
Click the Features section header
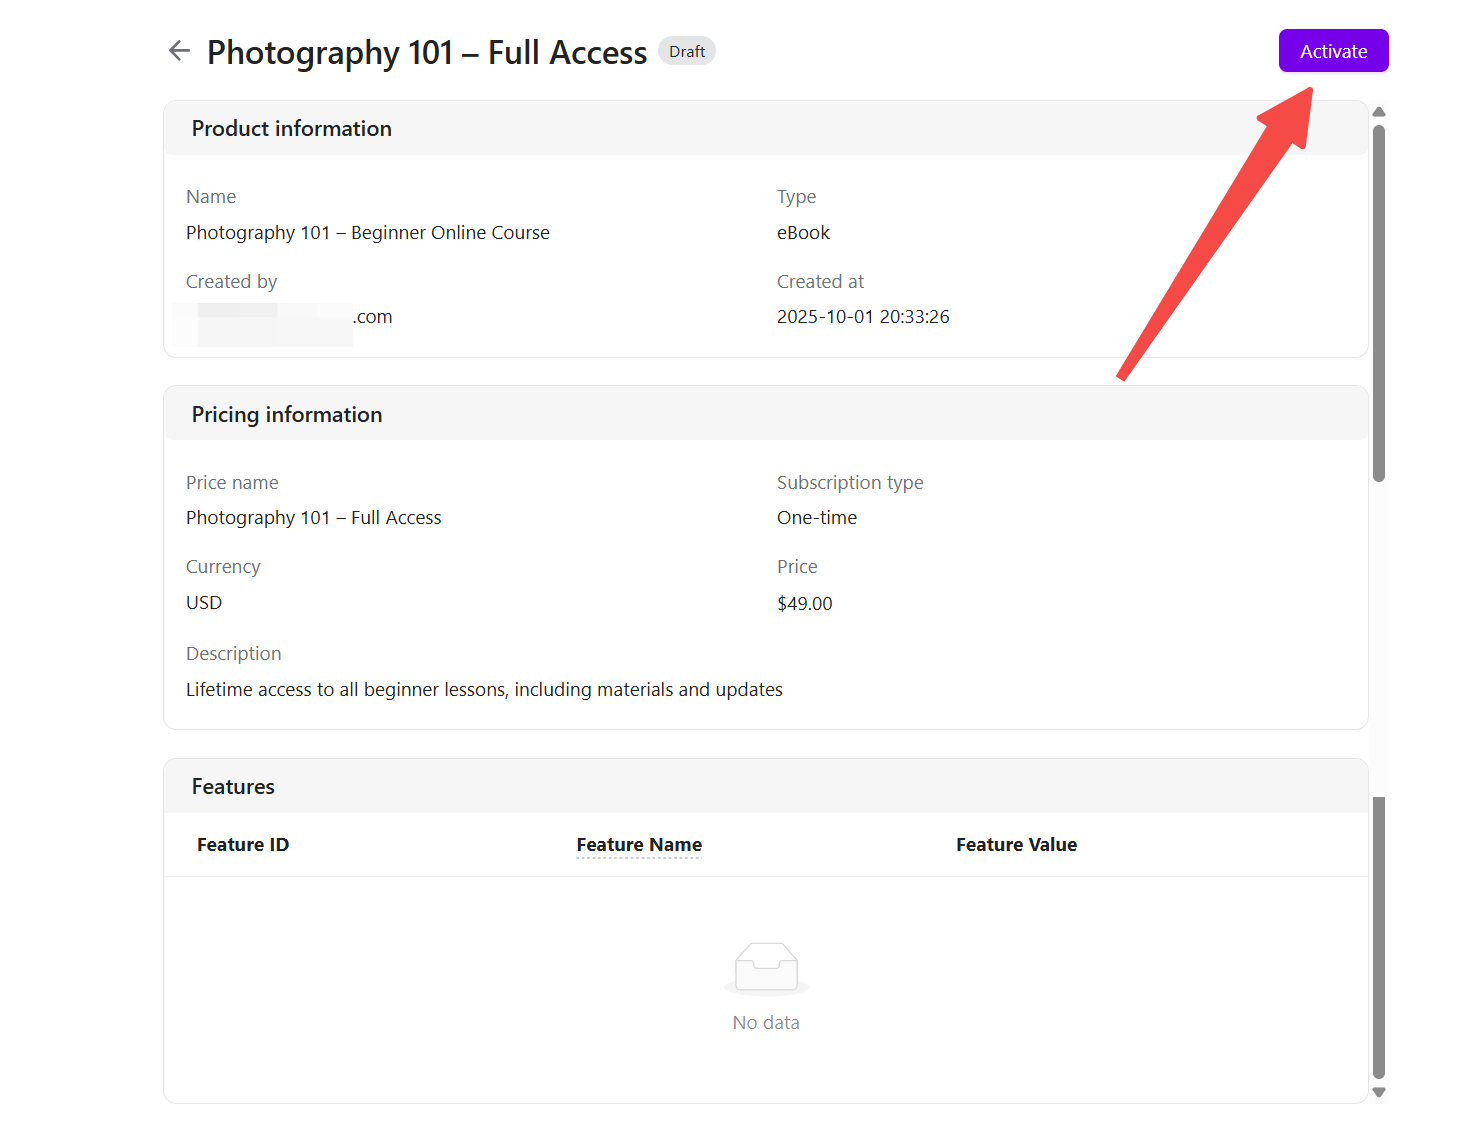click(233, 787)
